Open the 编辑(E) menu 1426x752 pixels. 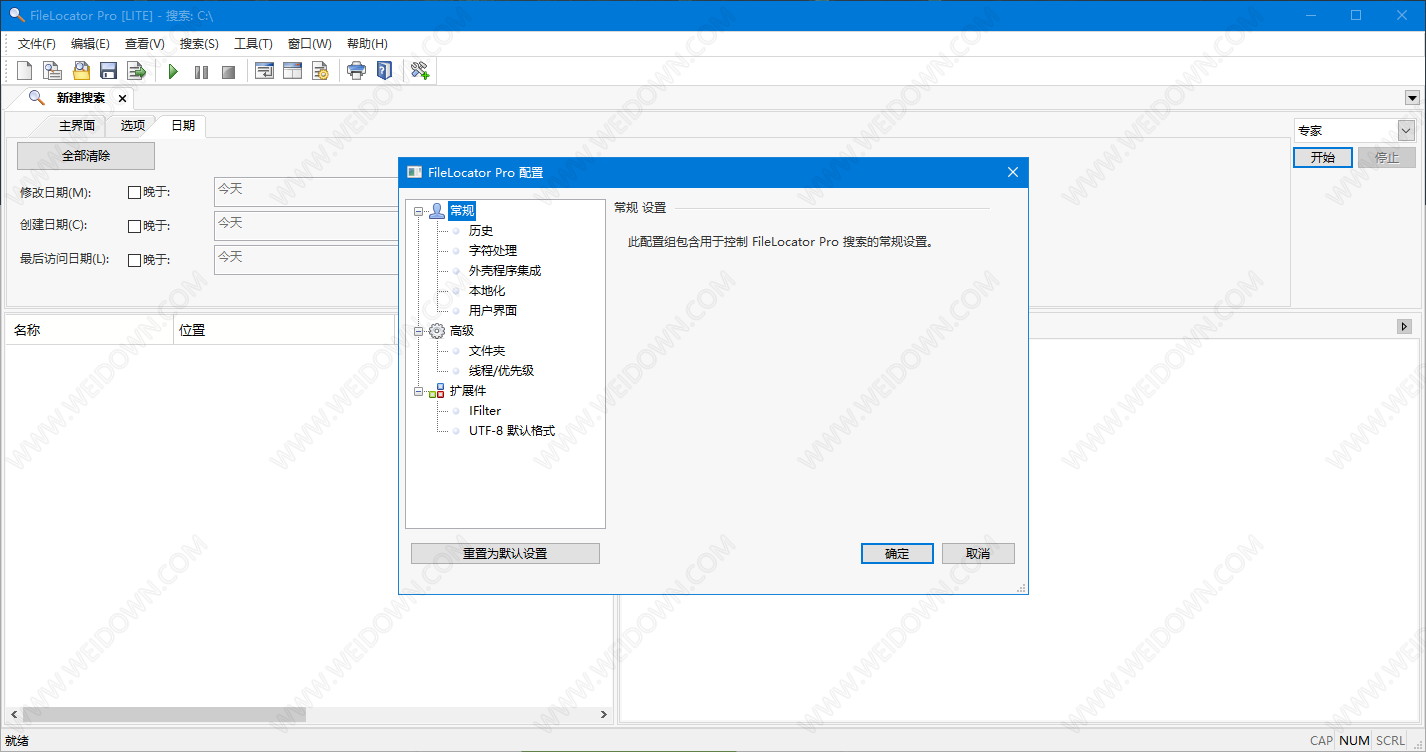(90, 44)
